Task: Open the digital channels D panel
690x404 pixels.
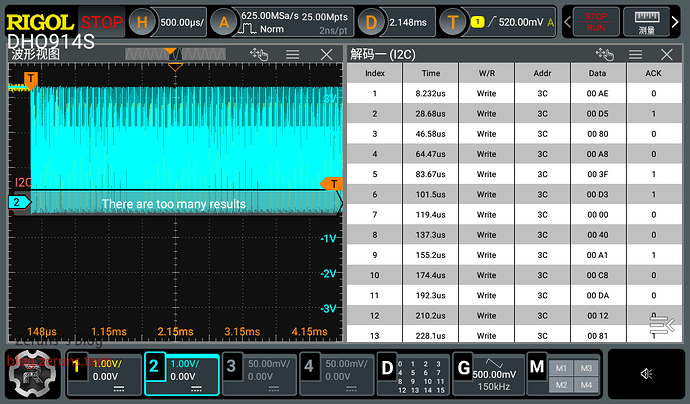Action: coord(412,373)
